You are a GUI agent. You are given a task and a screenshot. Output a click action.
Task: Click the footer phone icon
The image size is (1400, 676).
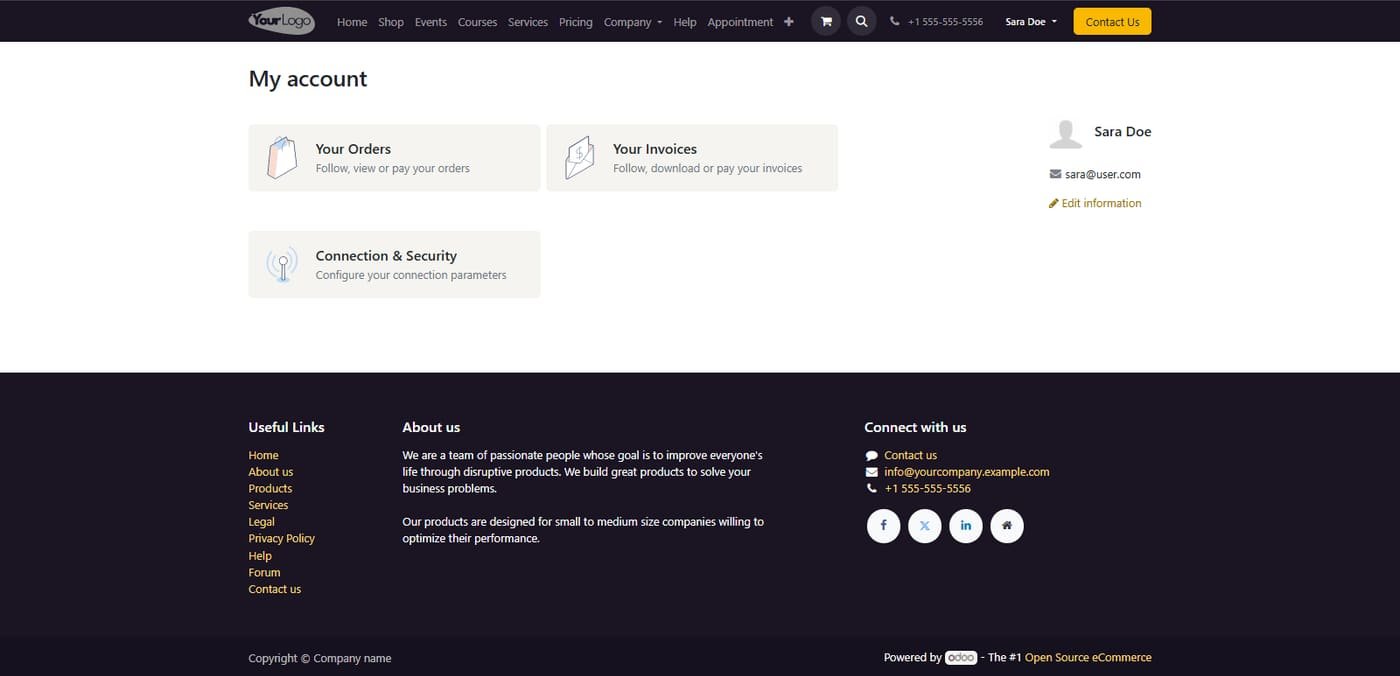pyautogui.click(x=871, y=489)
